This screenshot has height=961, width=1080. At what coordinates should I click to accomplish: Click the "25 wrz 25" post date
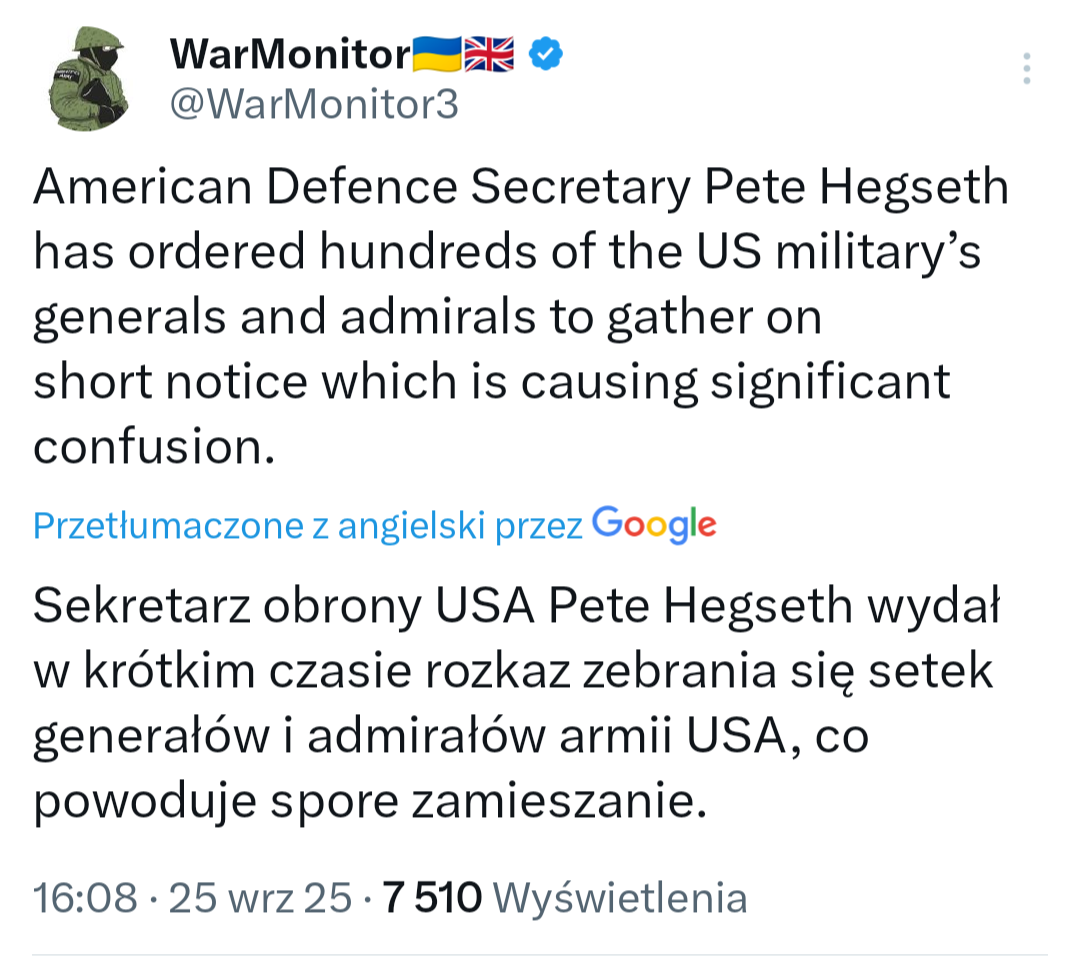pos(260,897)
